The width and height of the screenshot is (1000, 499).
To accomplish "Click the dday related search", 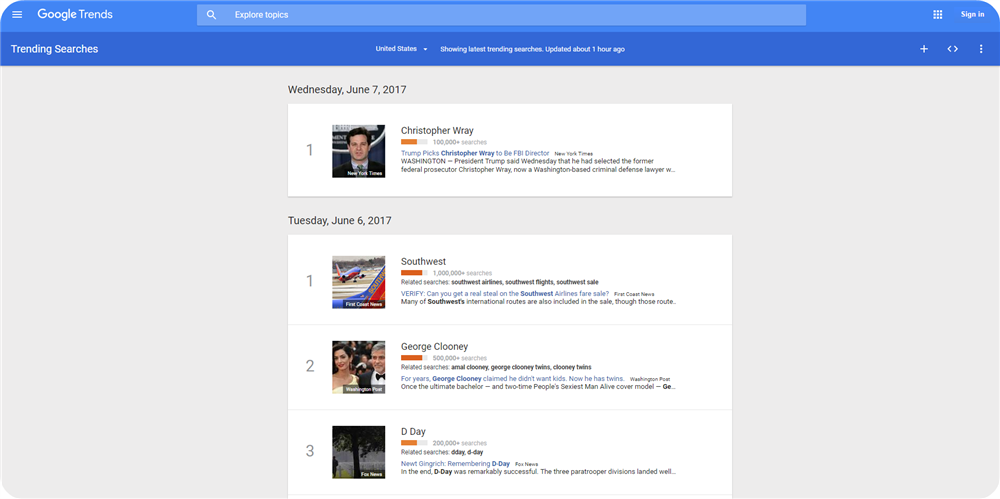I will (459, 452).
